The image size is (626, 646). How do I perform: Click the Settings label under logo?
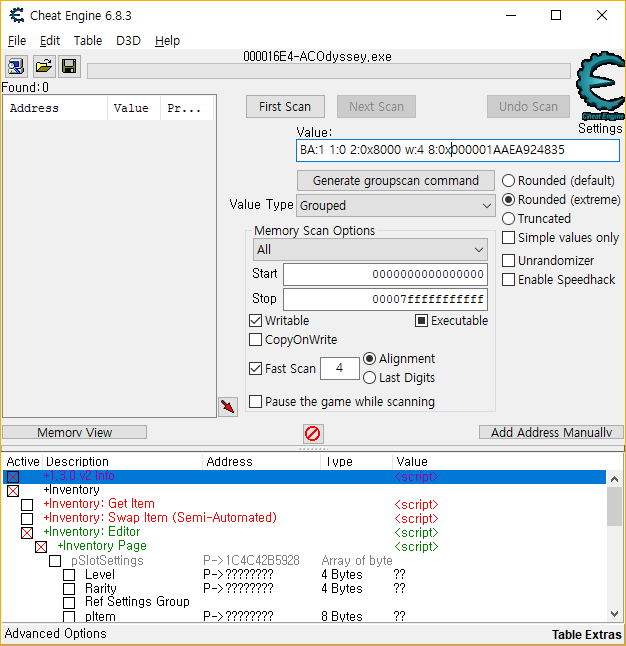click(x=600, y=128)
